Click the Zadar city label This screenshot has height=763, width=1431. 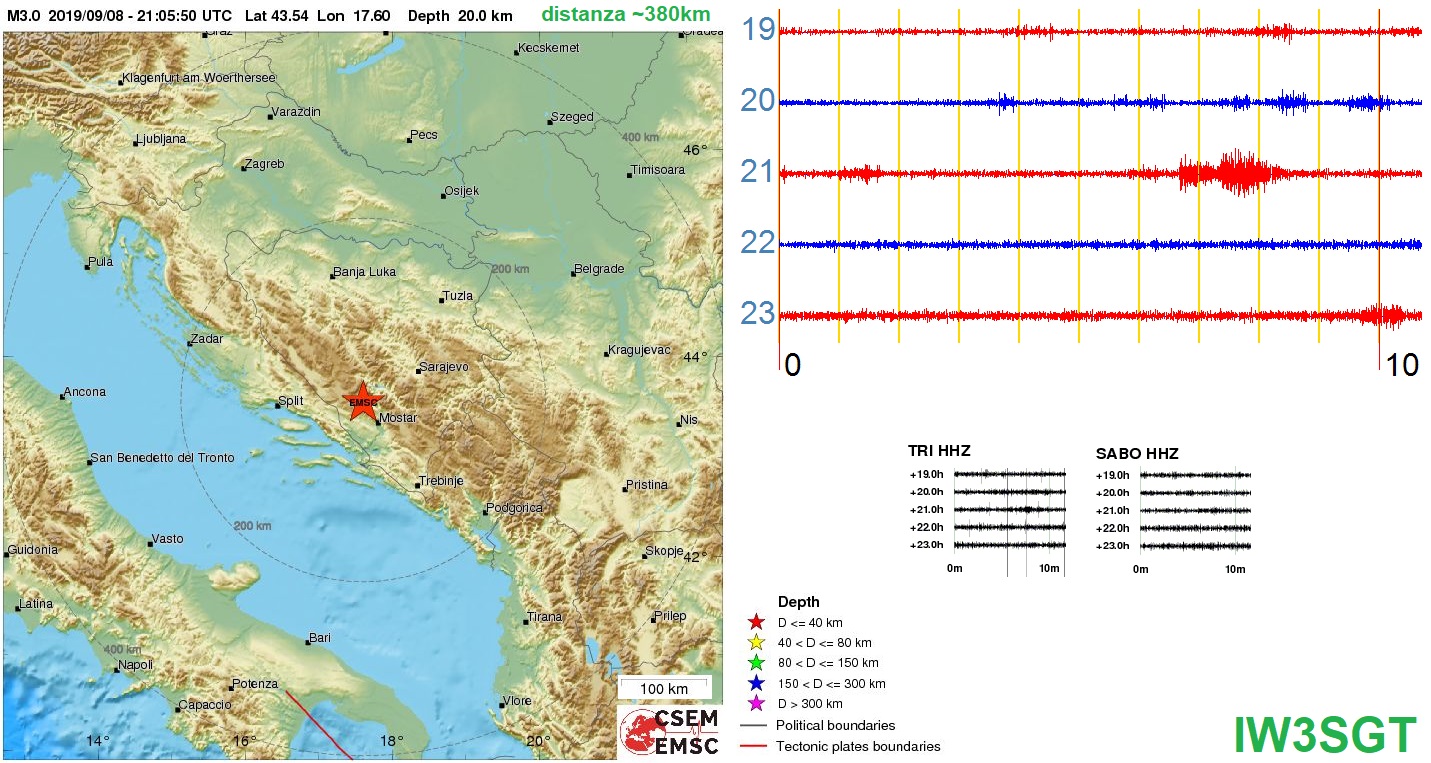207,339
